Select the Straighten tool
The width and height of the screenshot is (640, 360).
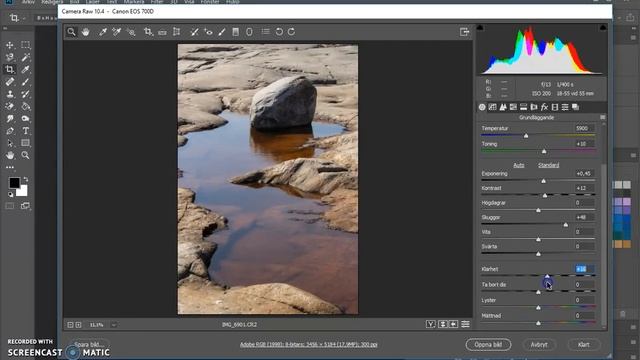coord(162,32)
